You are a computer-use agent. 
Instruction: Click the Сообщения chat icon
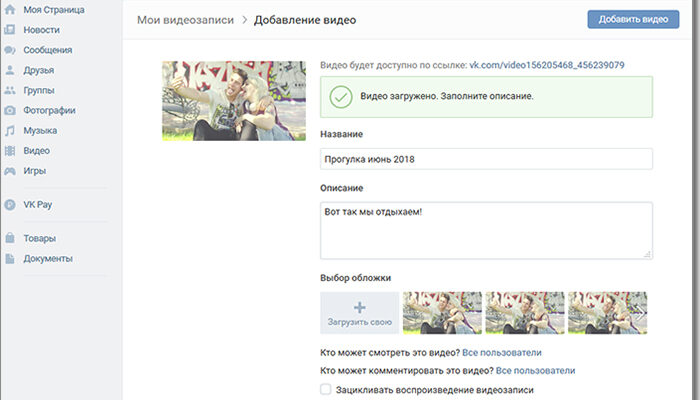tap(9, 50)
